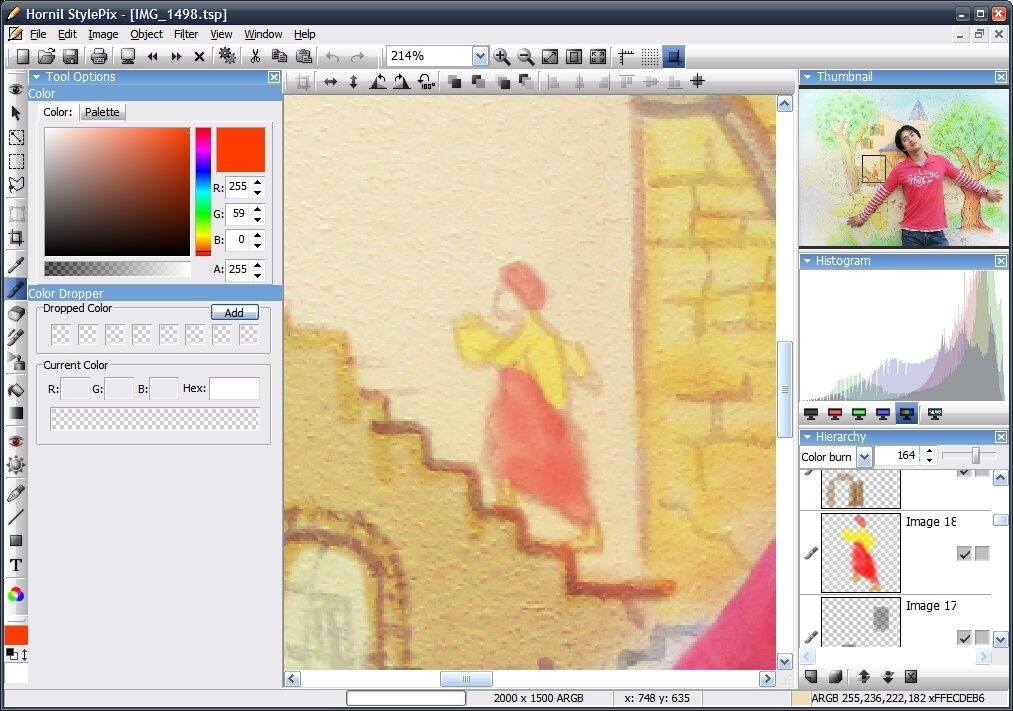Screen dimensions: 1013x711
Task: Show the blue channel histogram
Action: (x=882, y=413)
